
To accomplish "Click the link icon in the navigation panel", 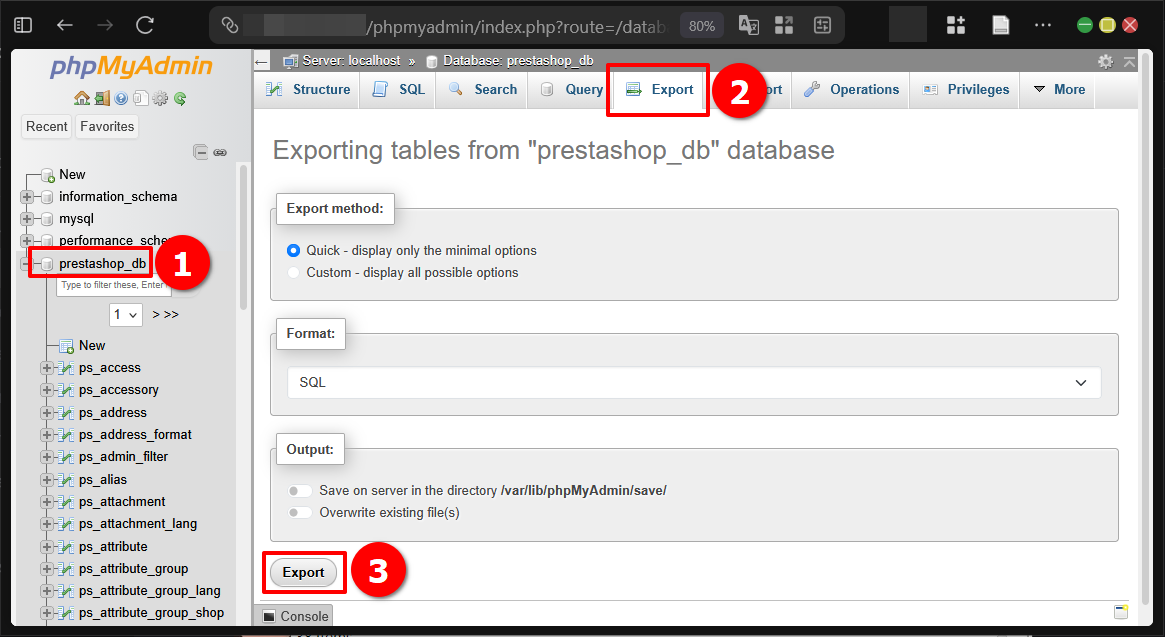I will coord(220,152).
